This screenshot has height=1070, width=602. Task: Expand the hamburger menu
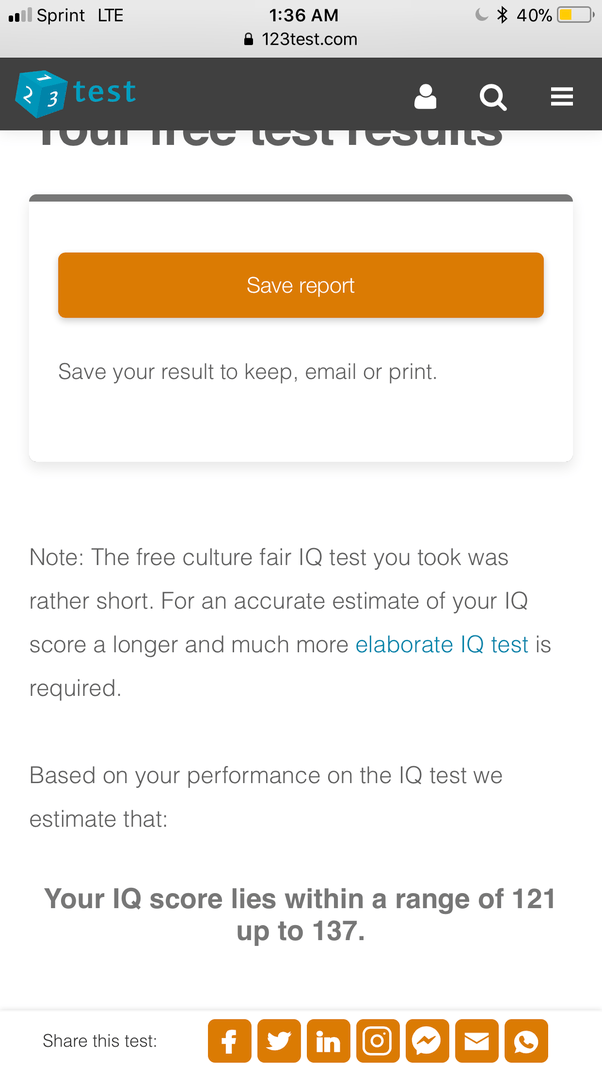(562, 97)
